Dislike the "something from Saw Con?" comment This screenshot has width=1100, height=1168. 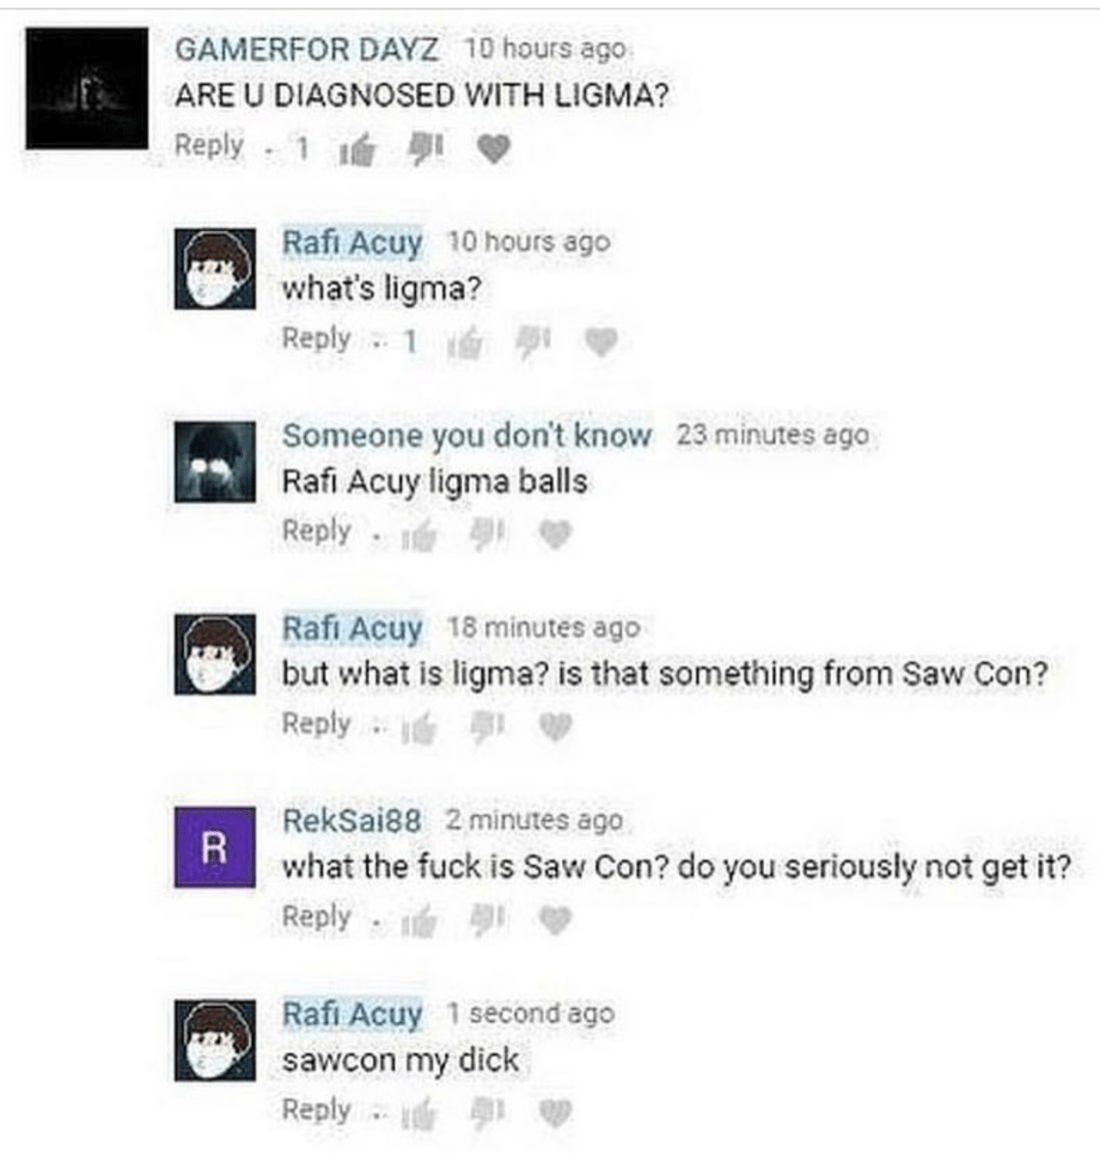tap(488, 728)
